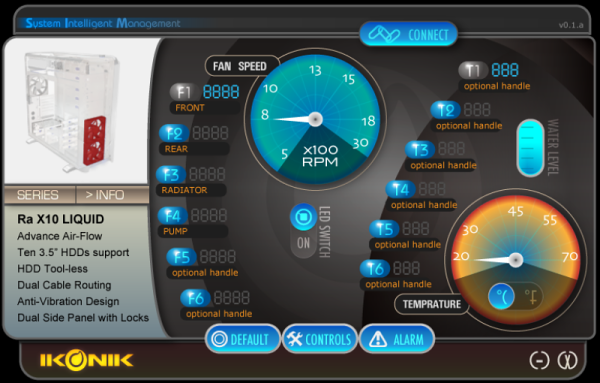Select the F2 rear fan icon

click(174, 134)
